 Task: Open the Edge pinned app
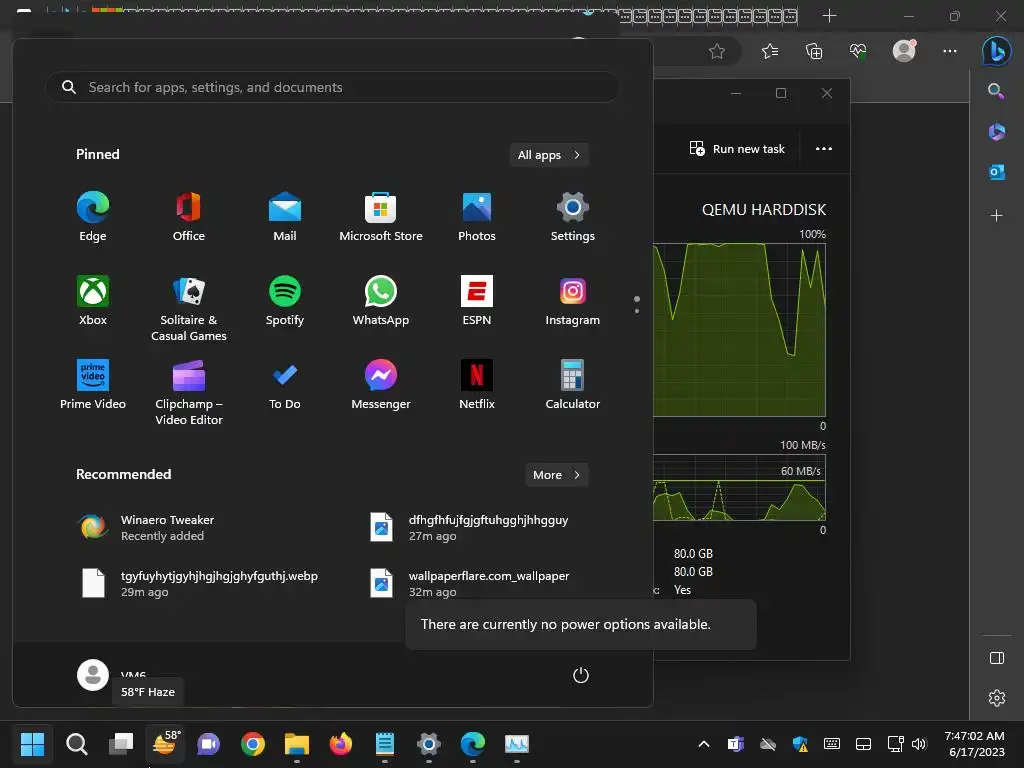coord(93,217)
